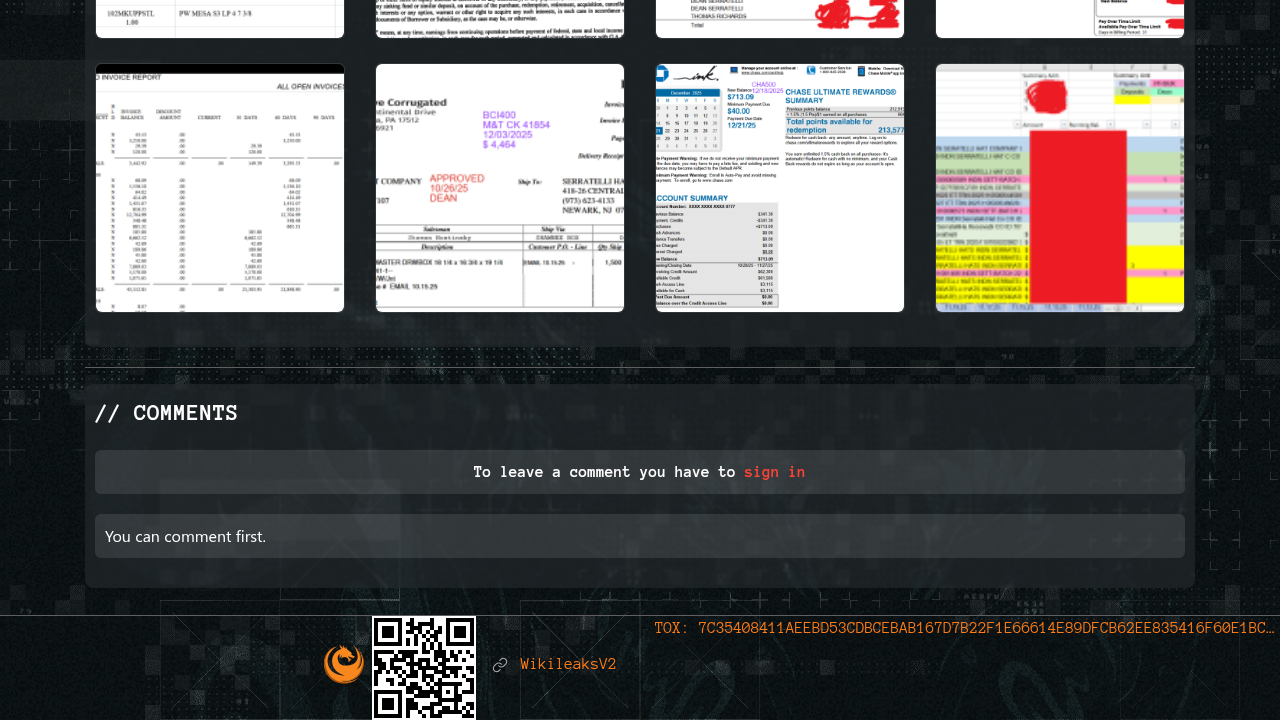
Task: Open the WikileaksV2 footer link
Action: point(568,665)
